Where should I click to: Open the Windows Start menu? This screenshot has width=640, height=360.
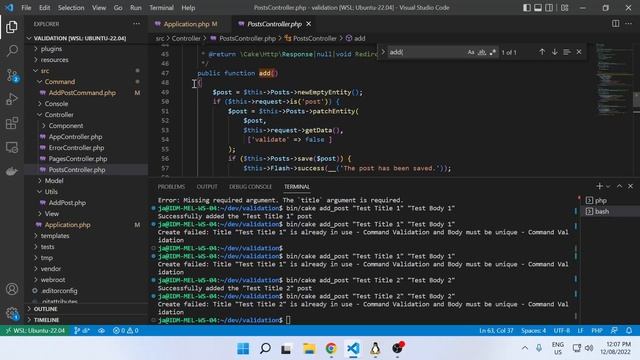coord(243,348)
